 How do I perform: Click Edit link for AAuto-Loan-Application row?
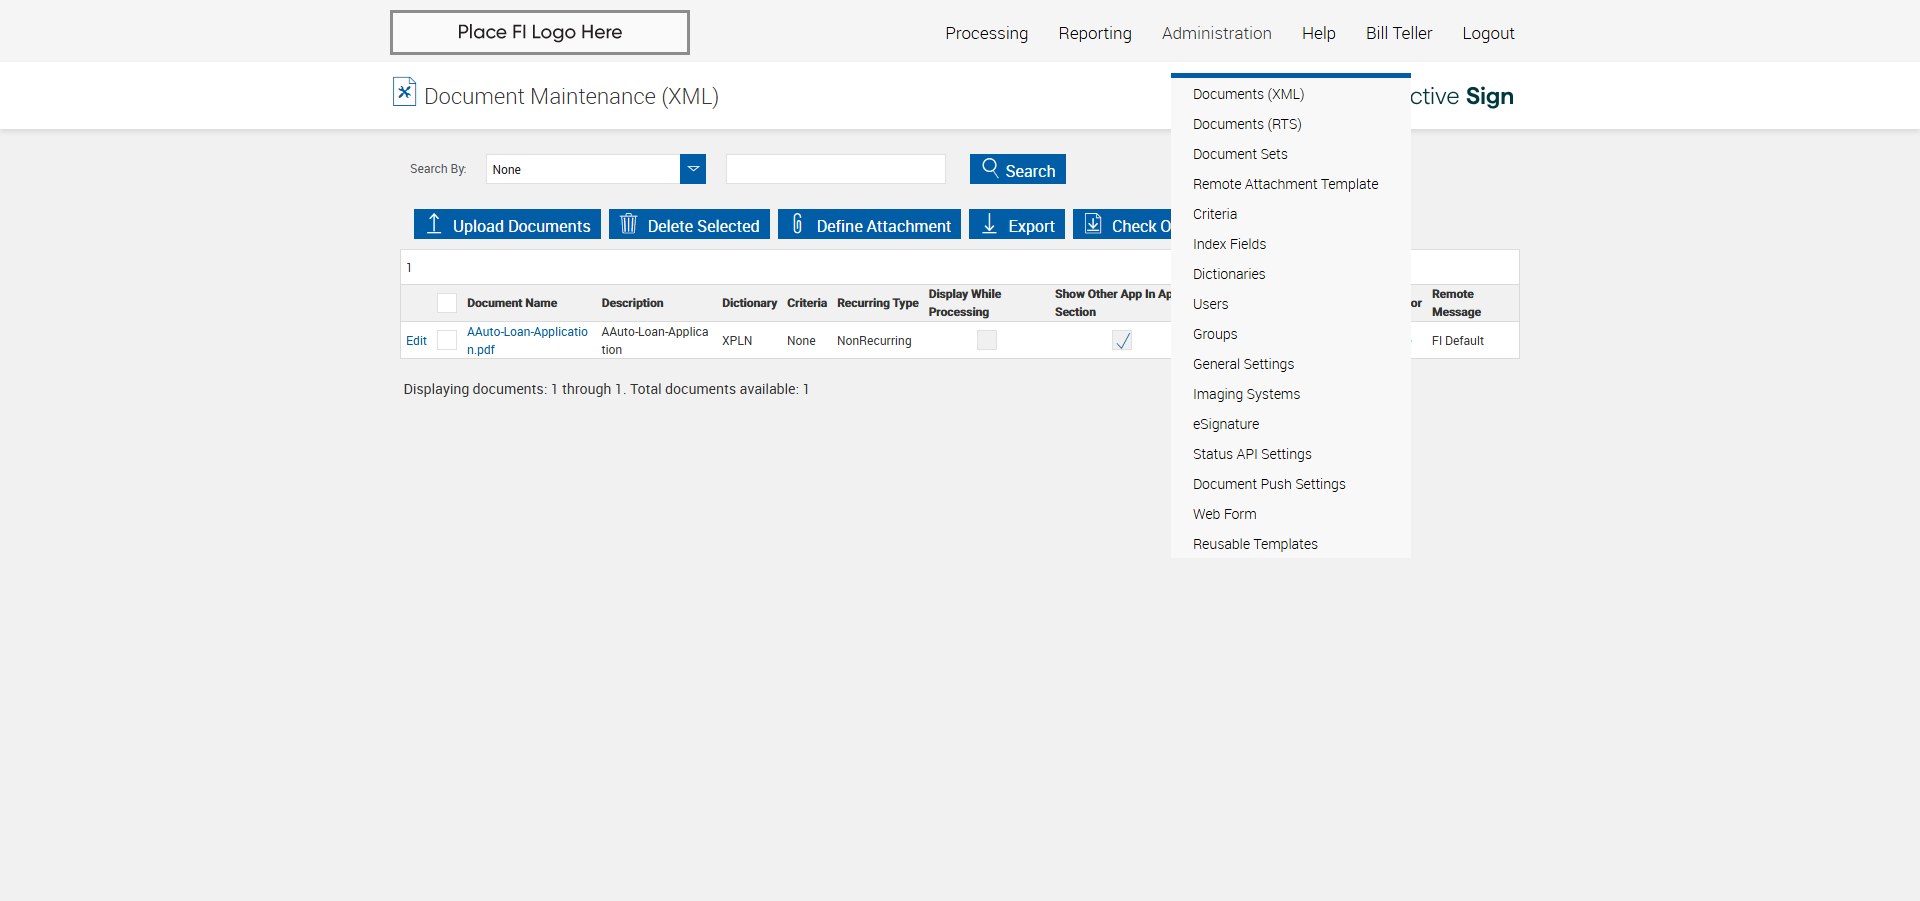[x=416, y=341]
